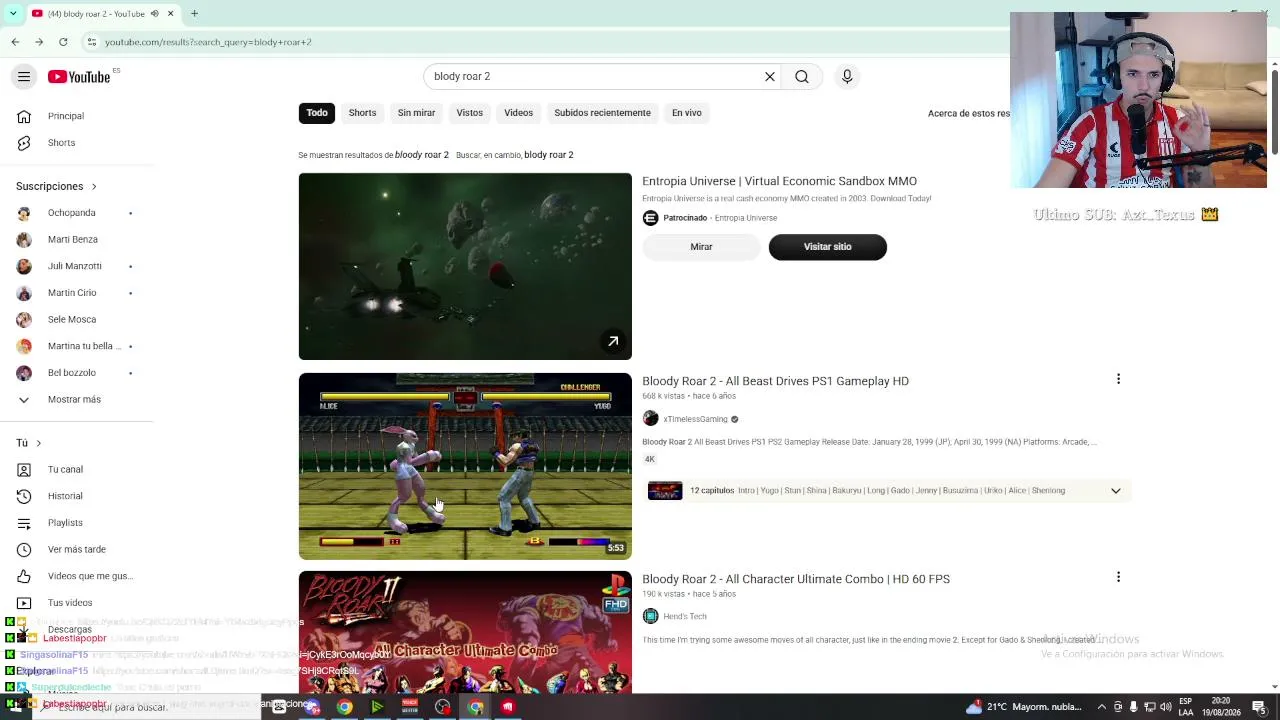The height and width of the screenshot is (720, 1280).
Task: Select the Videos filter chip
Action: pyautogui.click(x=518, y=113)
